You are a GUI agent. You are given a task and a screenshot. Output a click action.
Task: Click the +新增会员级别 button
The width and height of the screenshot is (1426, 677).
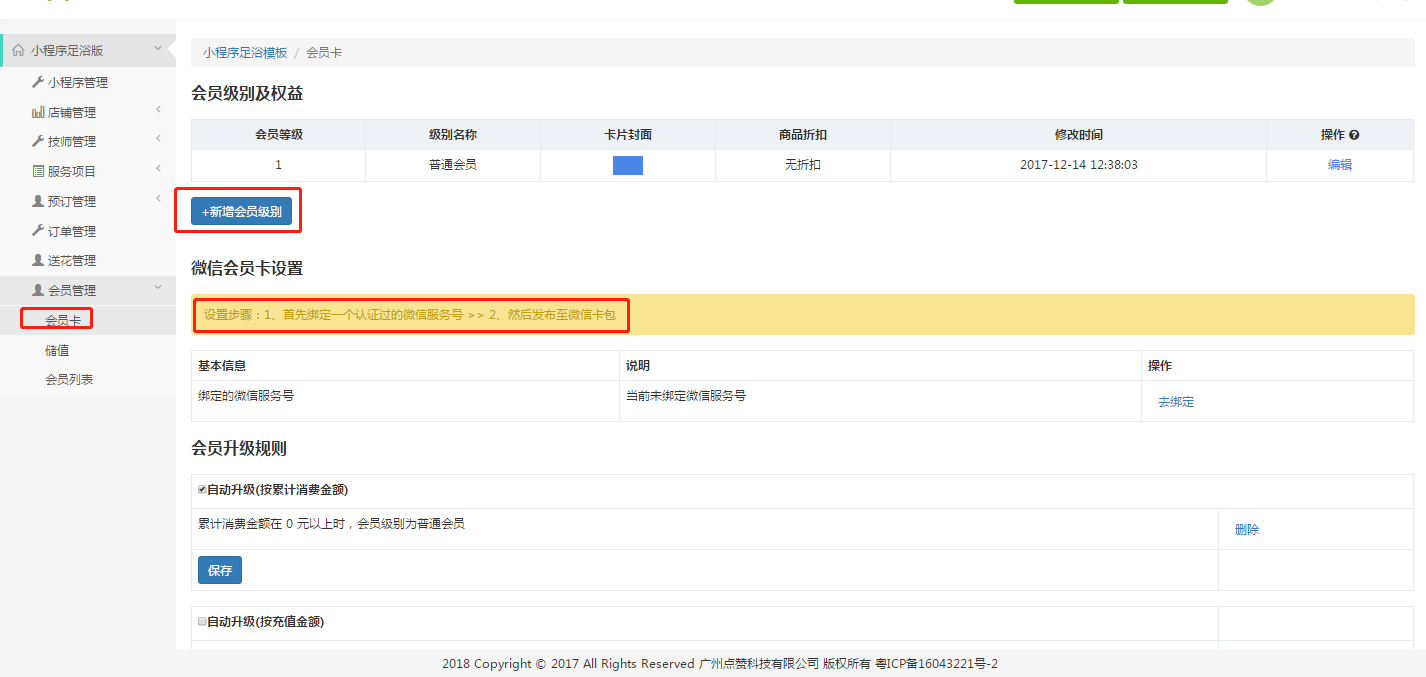[x=241, y=212]
